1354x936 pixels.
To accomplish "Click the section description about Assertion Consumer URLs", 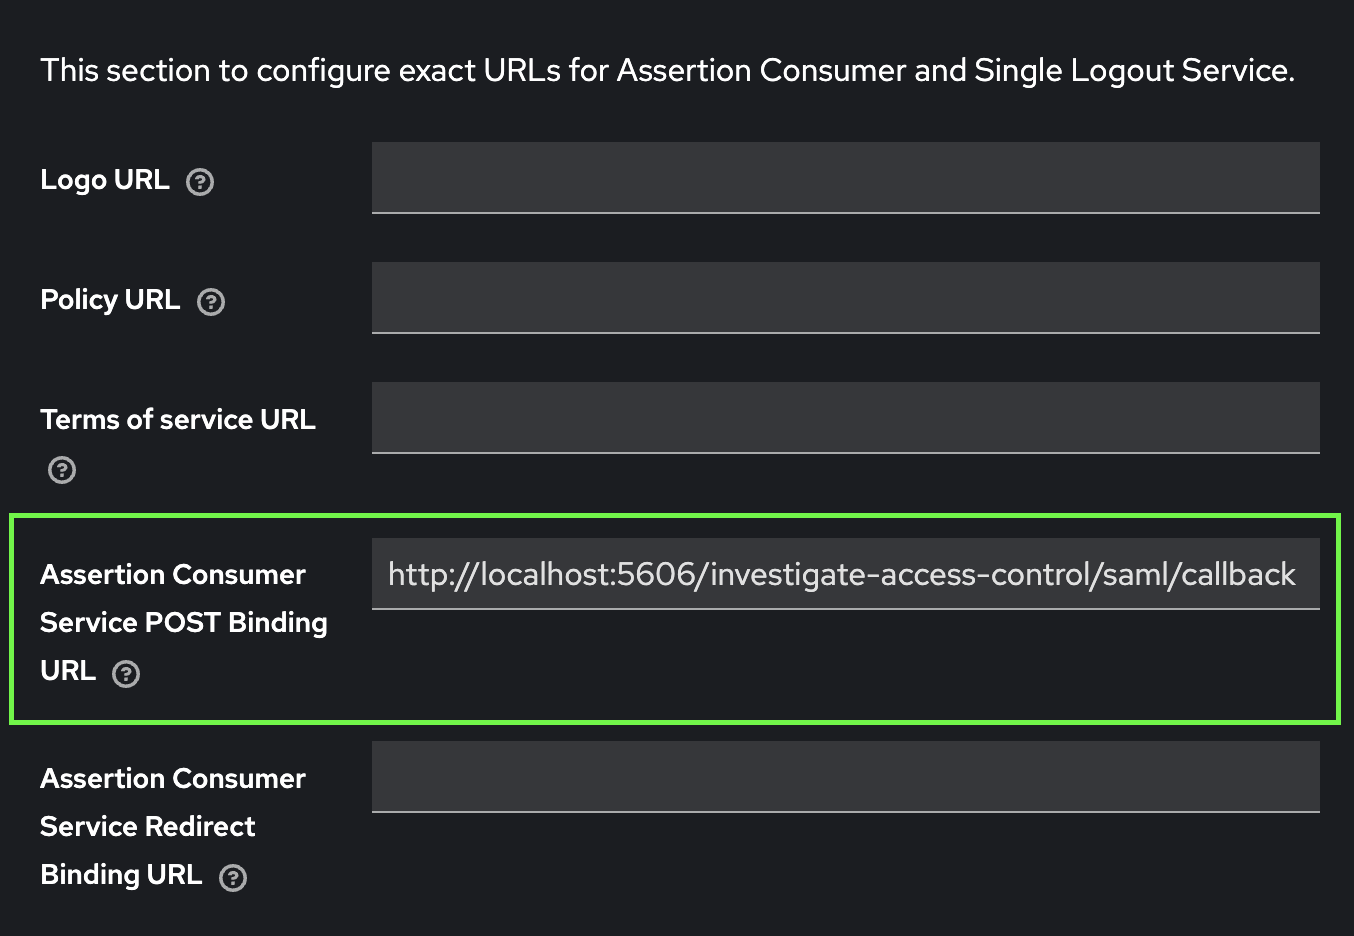I will pos(667,70).
